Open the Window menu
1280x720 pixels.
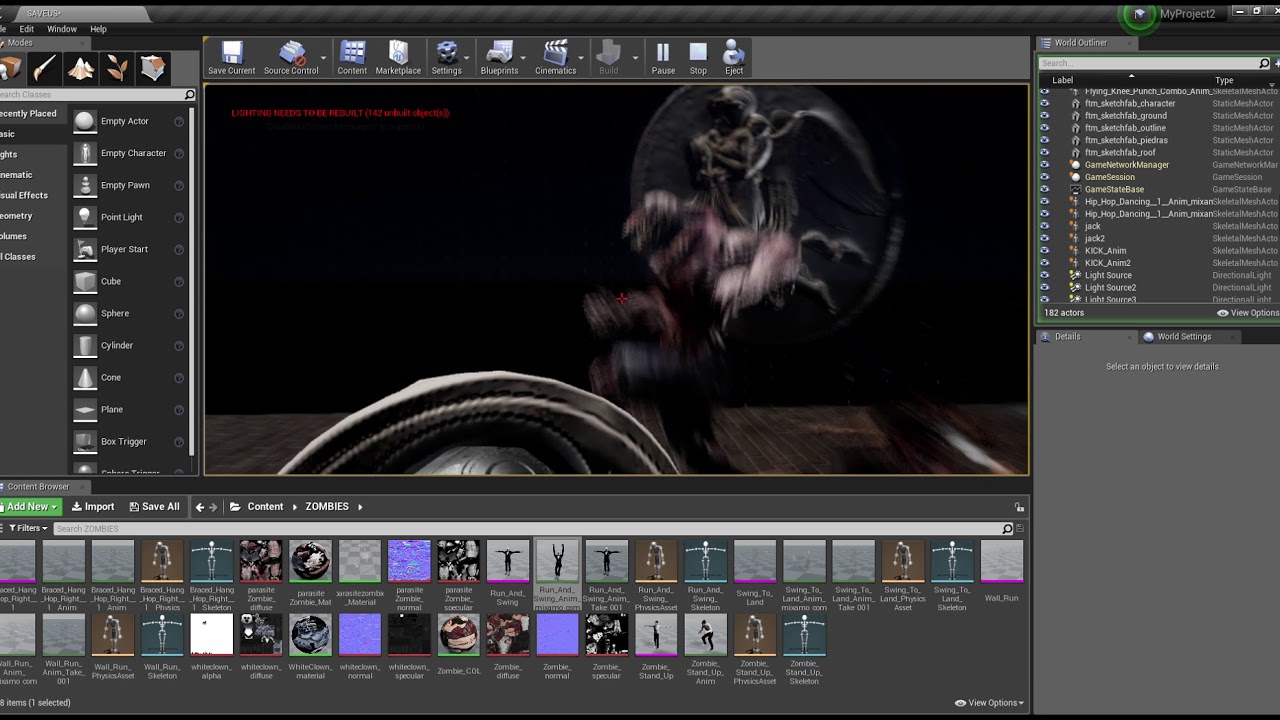click(62, 29)
